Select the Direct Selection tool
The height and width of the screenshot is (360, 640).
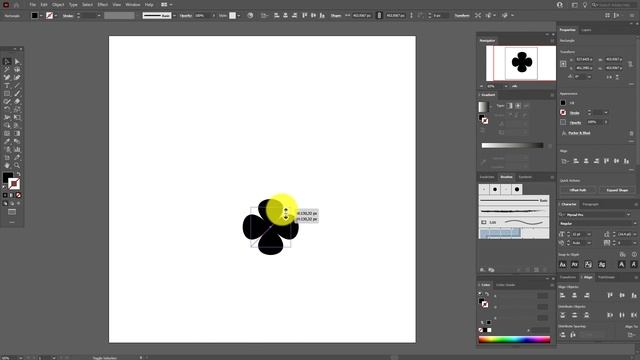pyautogui.click(x=17, y=62)
